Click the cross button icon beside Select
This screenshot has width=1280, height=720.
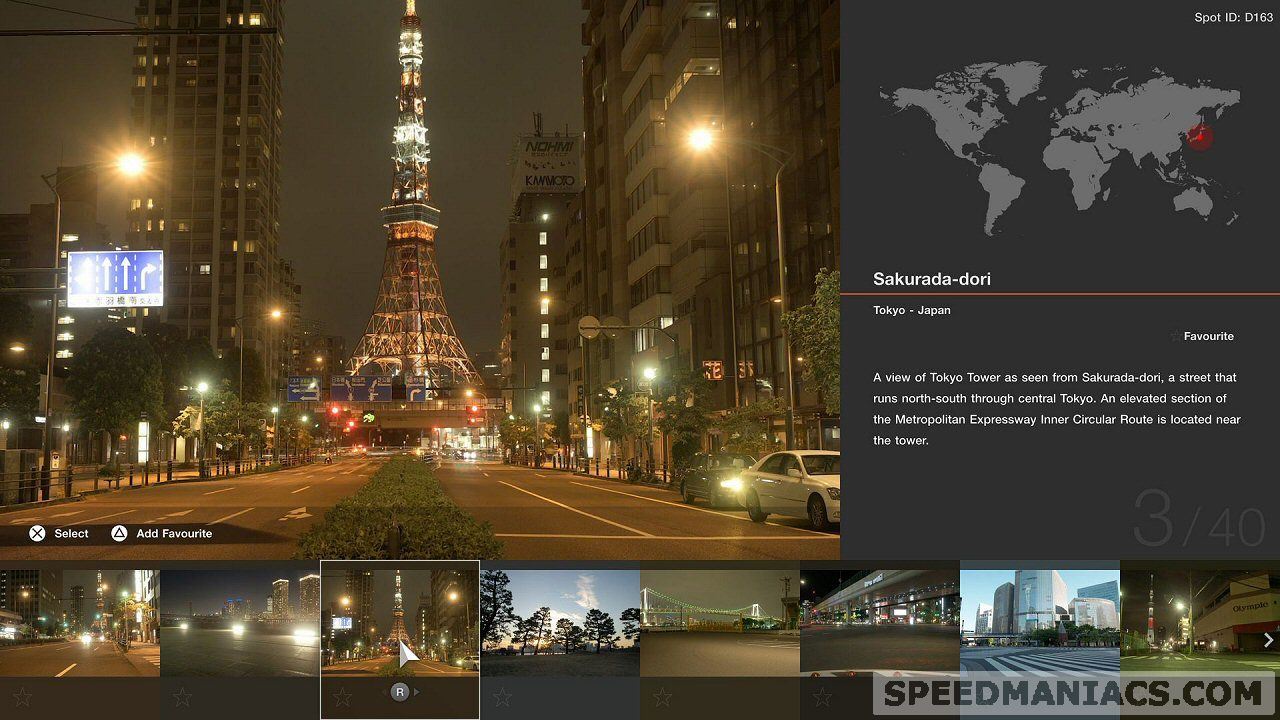tap(37, 533)
